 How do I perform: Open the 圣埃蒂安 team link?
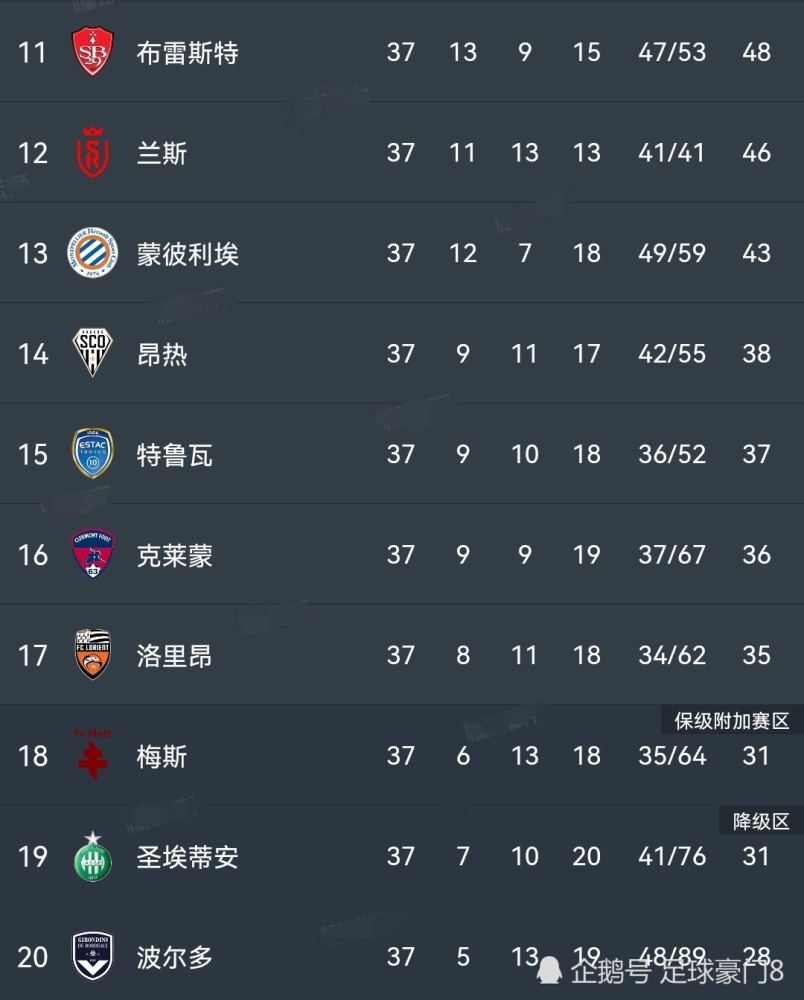pos(187,857)
